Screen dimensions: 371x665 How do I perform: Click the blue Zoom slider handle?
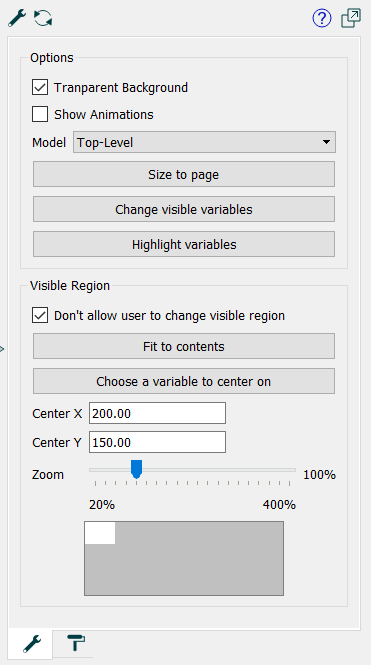tap(136, 469)
